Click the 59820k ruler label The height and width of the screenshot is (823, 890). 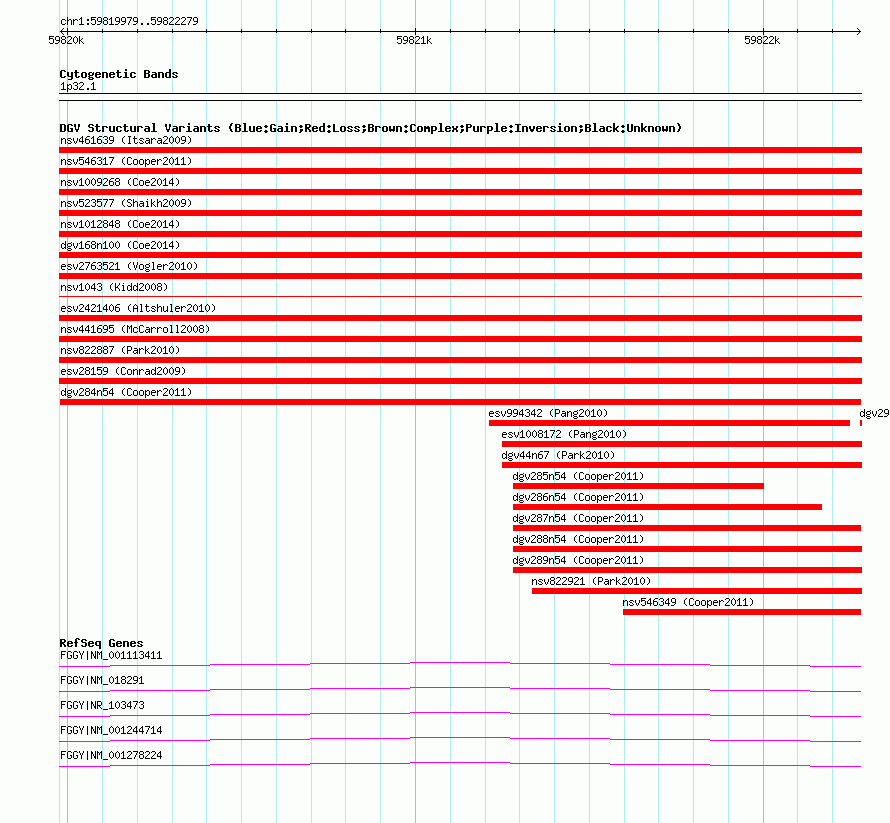pos(66,40)
